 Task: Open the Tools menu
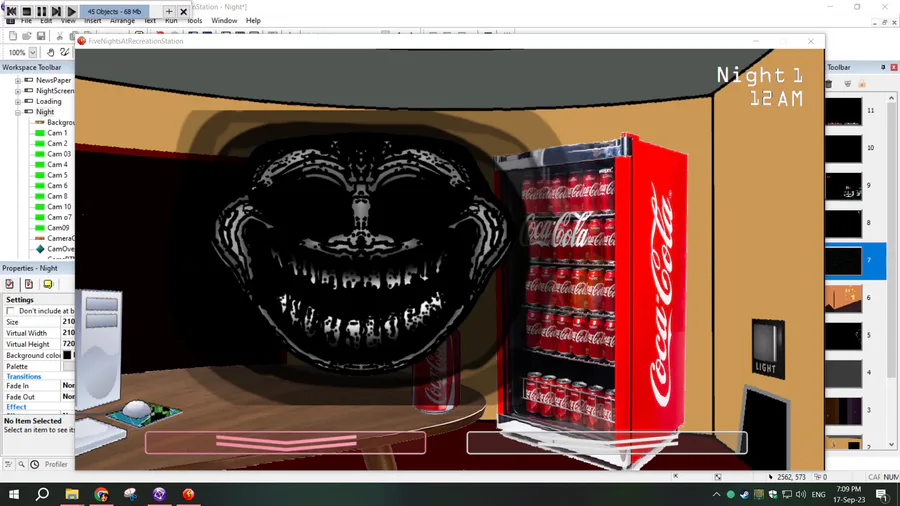195,21
